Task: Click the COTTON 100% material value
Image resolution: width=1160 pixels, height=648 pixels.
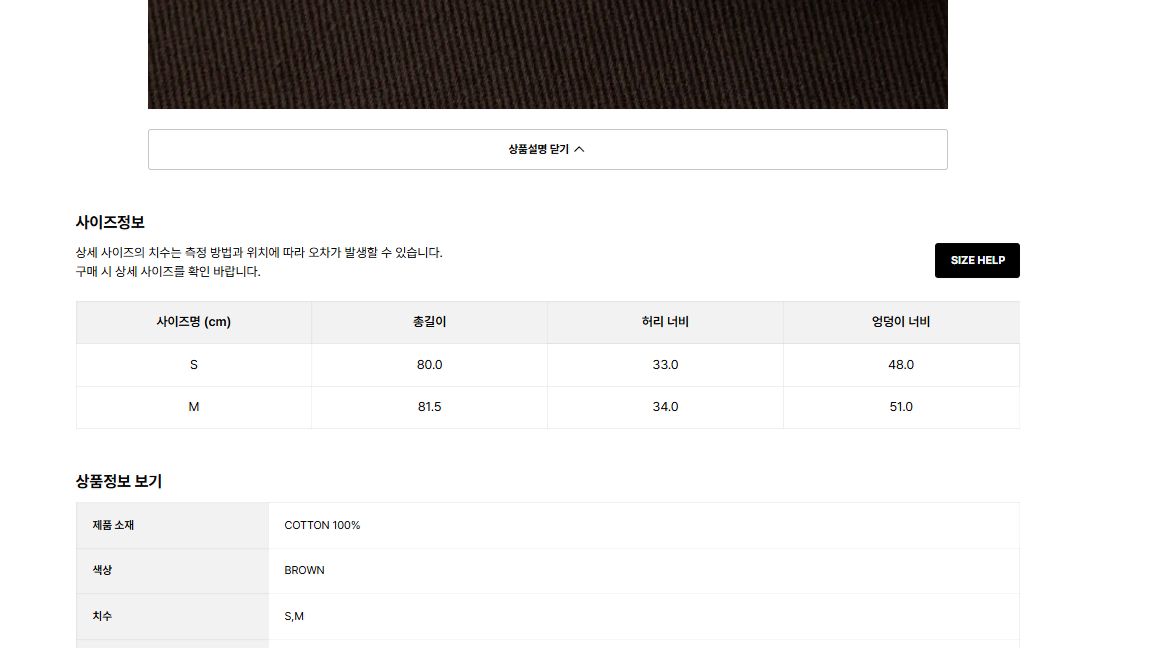Action: pyautogui.click(x=322, y=525)
